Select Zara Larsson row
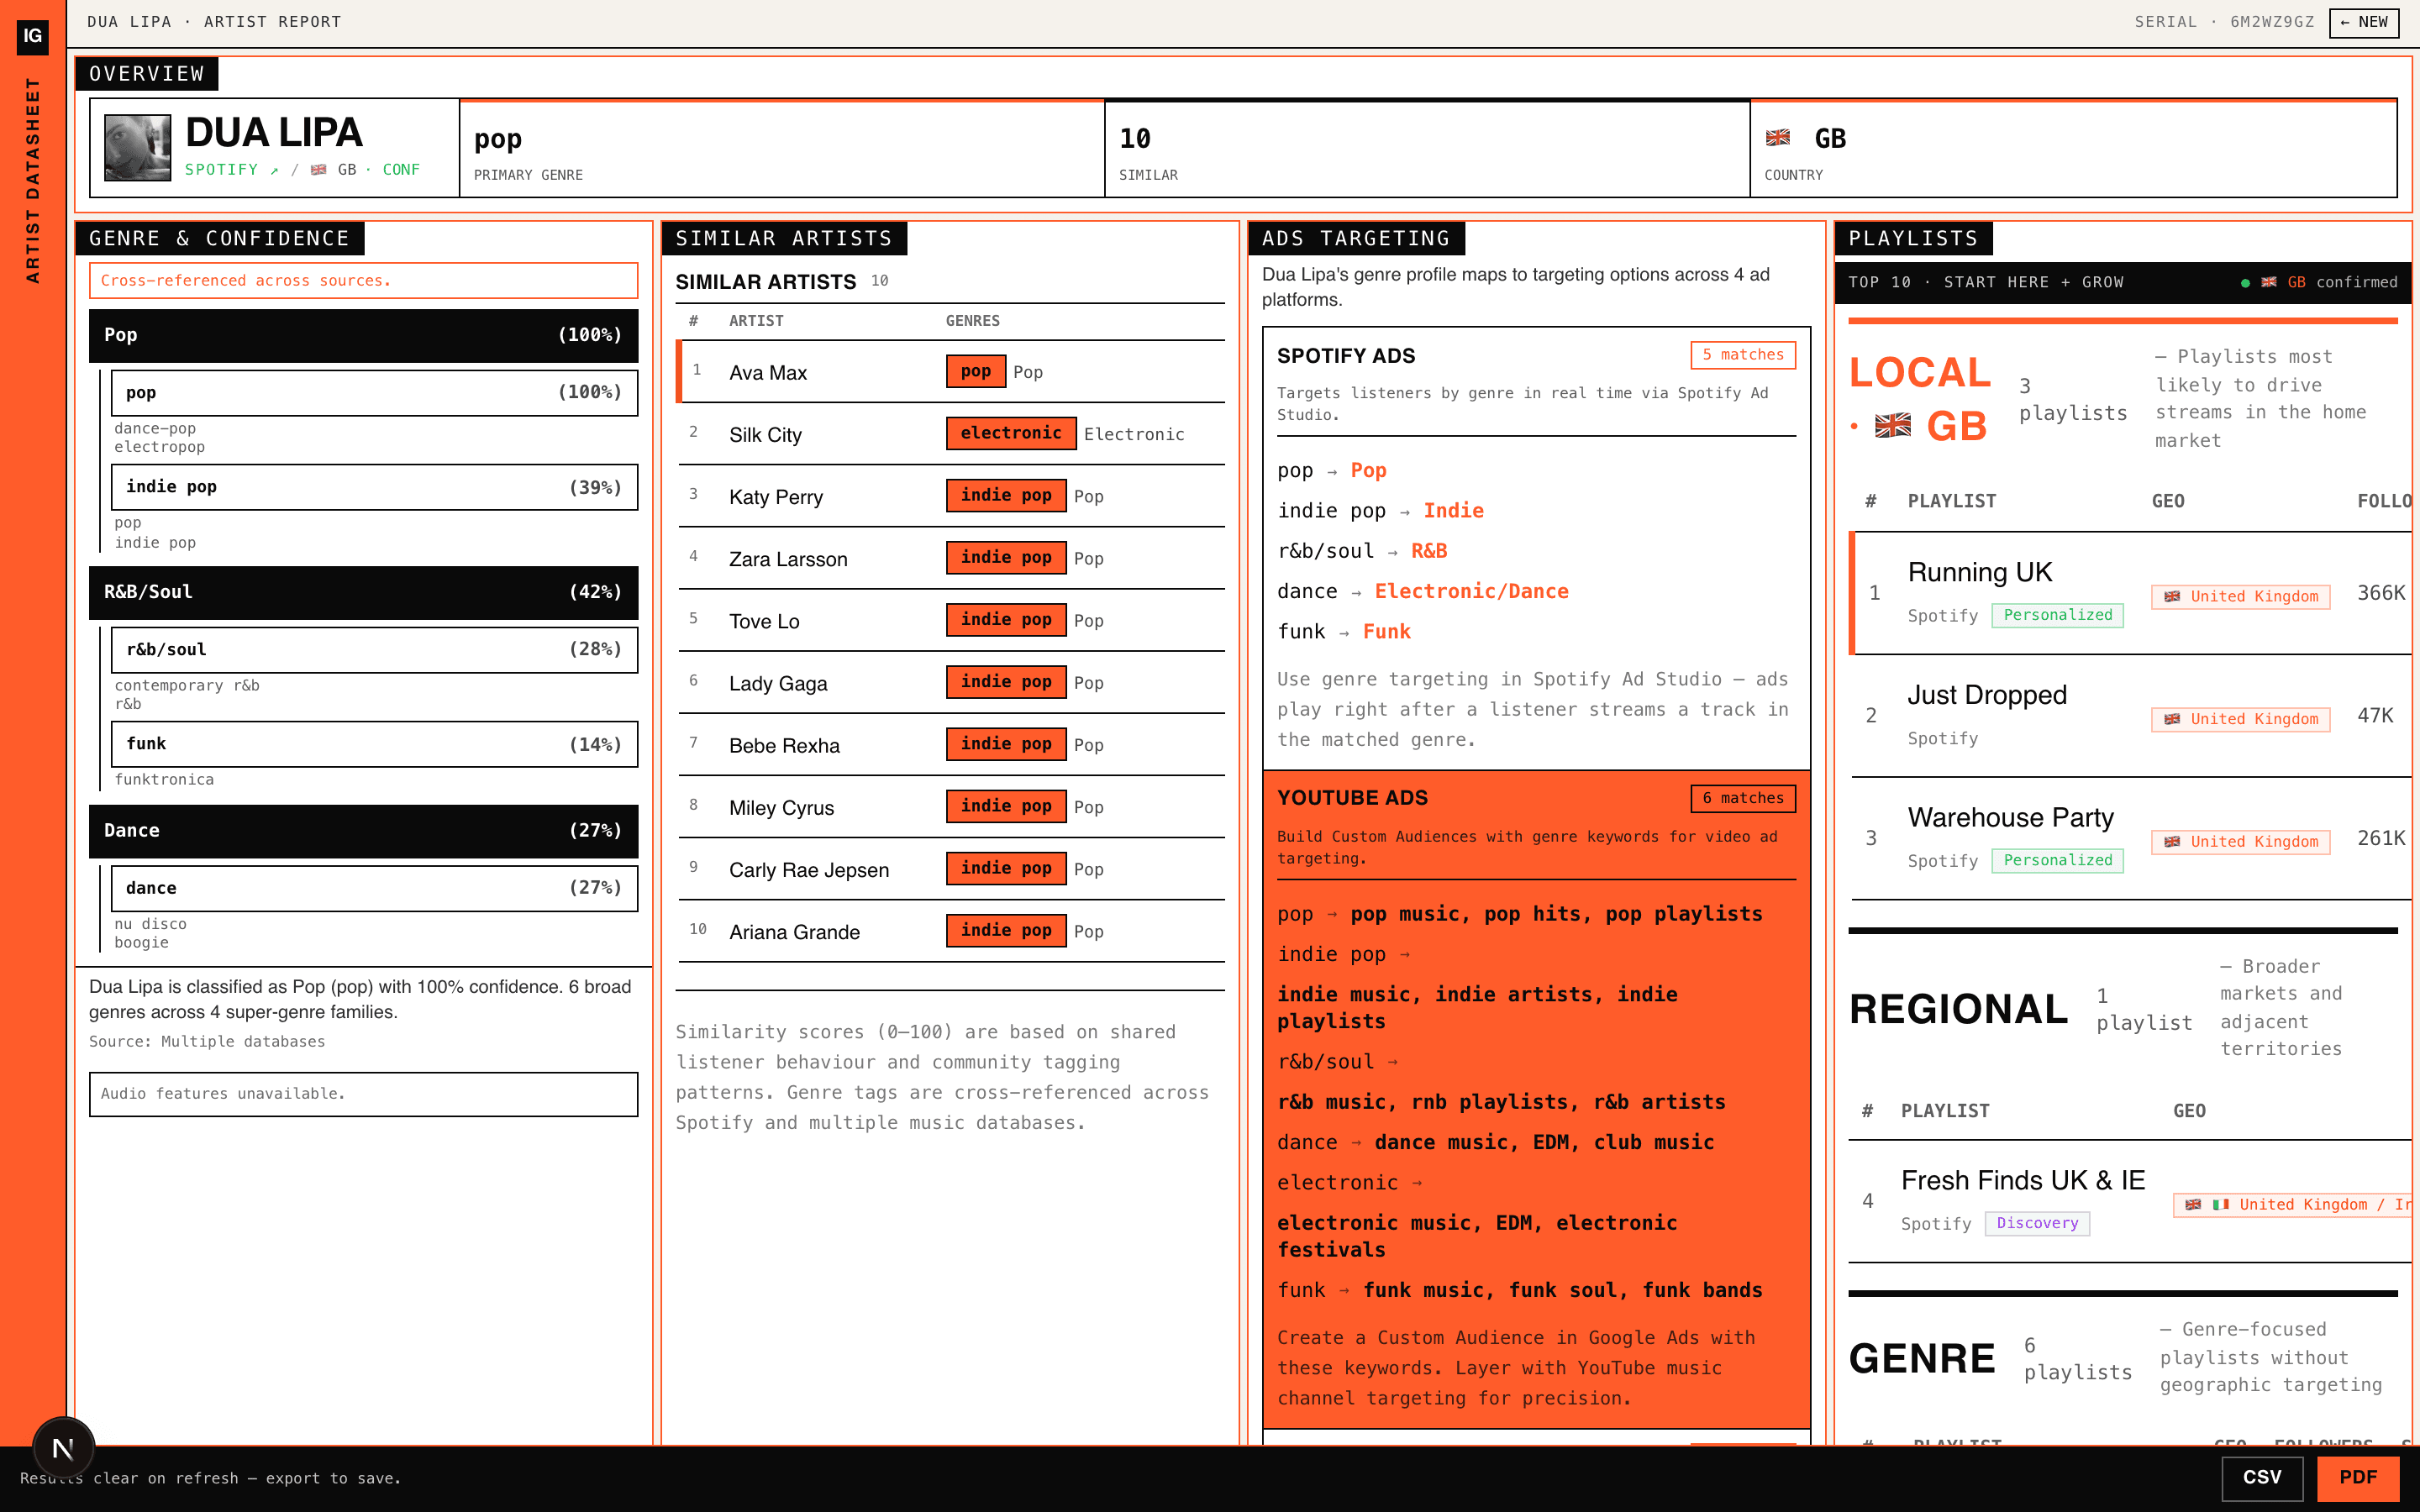Image resolution: width=2420 pixels, height=1512 pixels. point(951,558)
